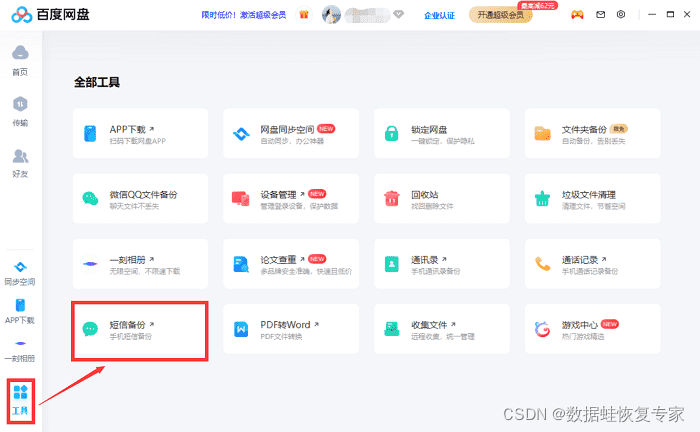Open the user avatar profile
This screenshot has width=700, height=432.
331,15
